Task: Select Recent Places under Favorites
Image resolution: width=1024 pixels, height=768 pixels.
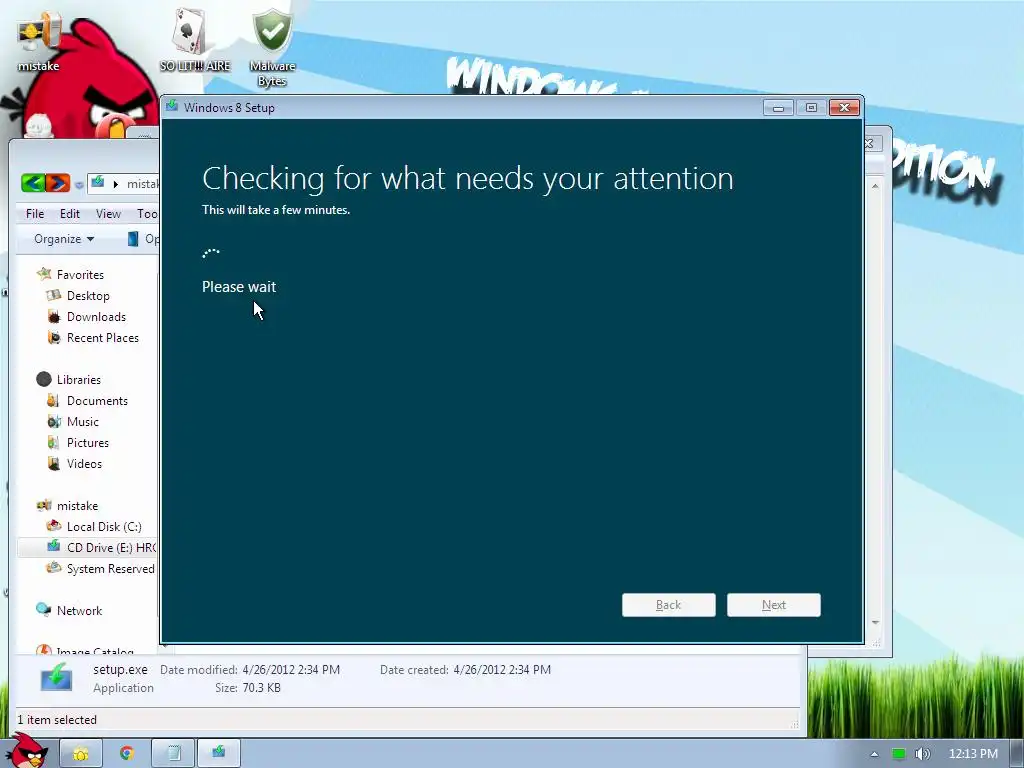Action: [103, 338]
